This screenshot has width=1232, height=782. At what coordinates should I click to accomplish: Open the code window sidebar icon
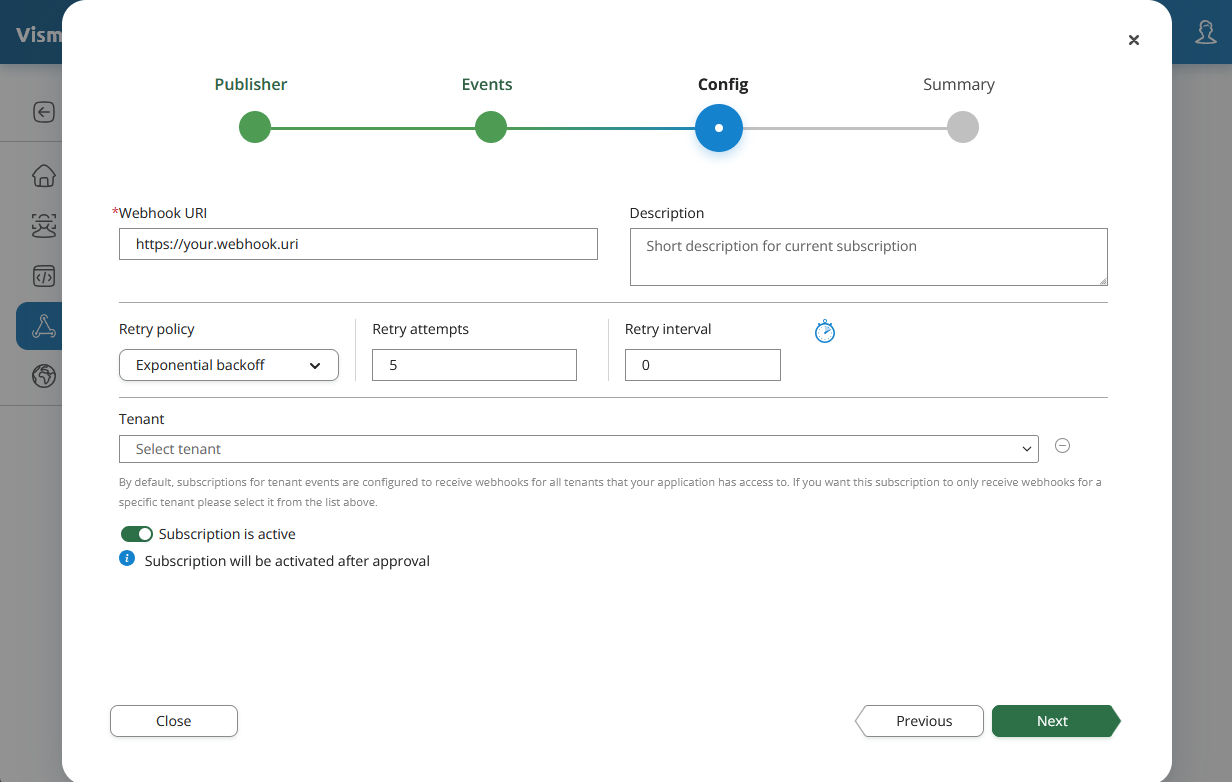click(44, 276)
